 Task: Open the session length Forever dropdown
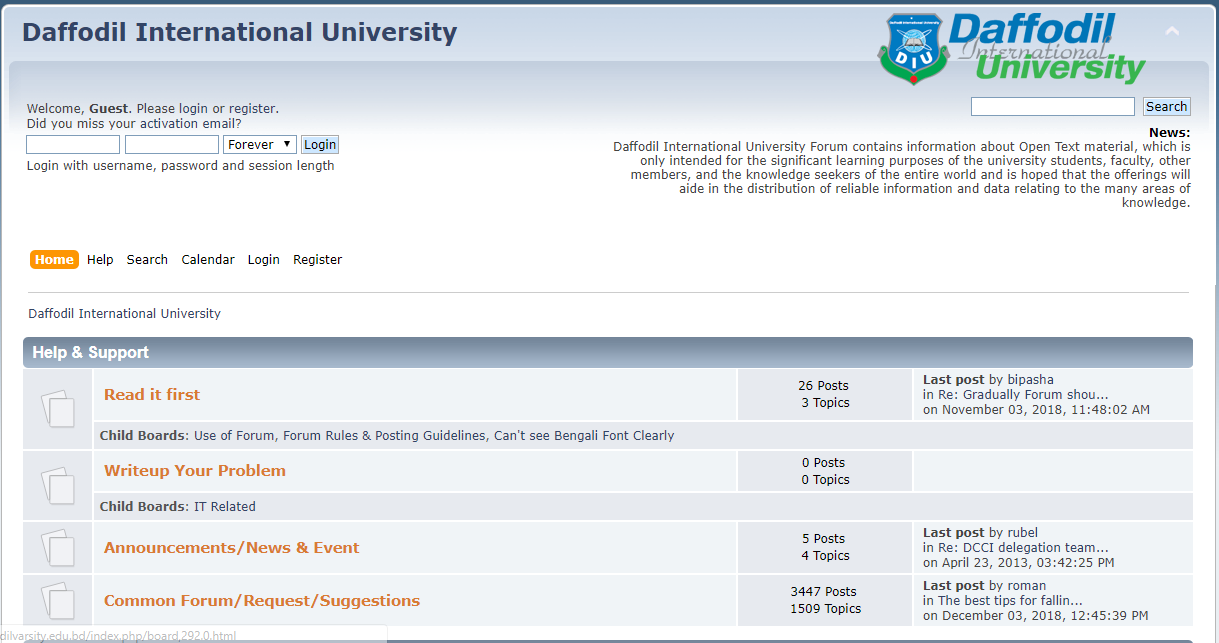click(x=260, y=144)
